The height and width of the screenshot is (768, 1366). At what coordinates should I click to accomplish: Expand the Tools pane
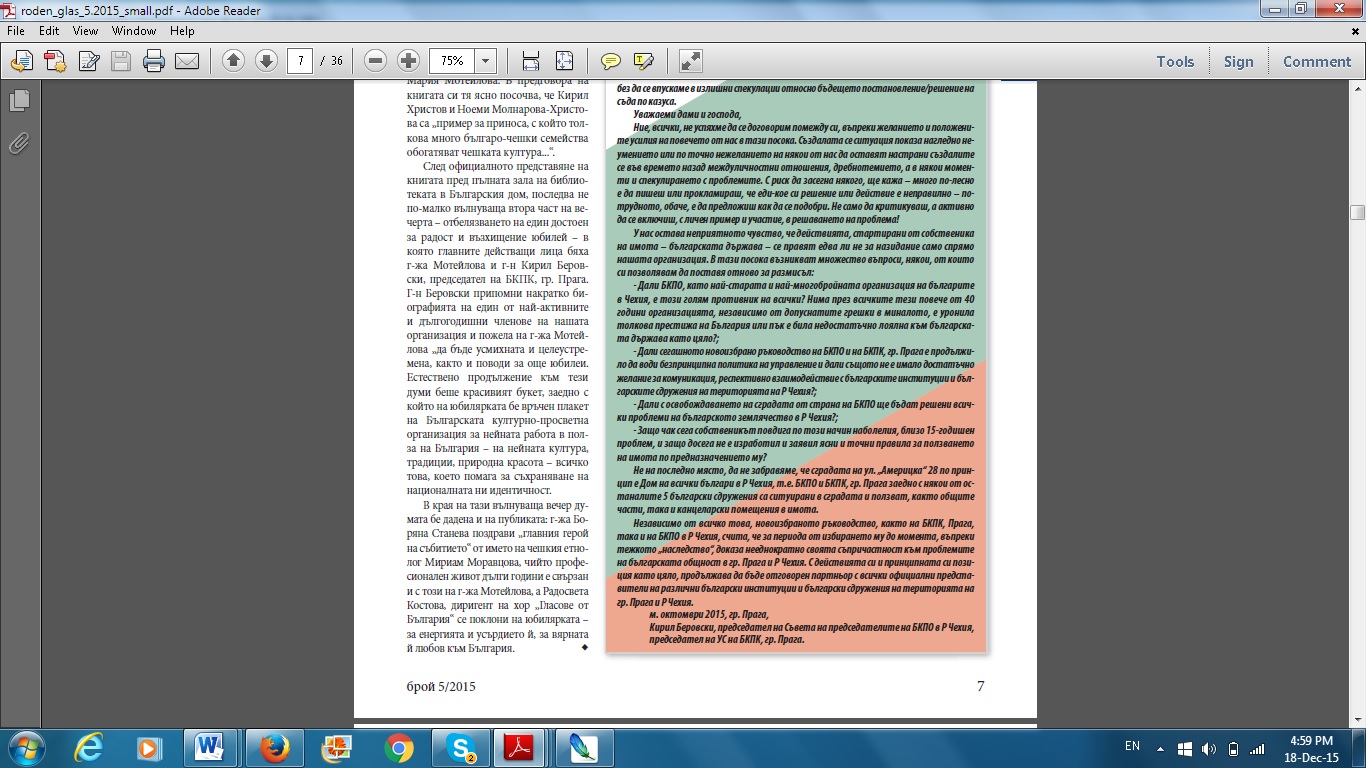click(1175, 61)
